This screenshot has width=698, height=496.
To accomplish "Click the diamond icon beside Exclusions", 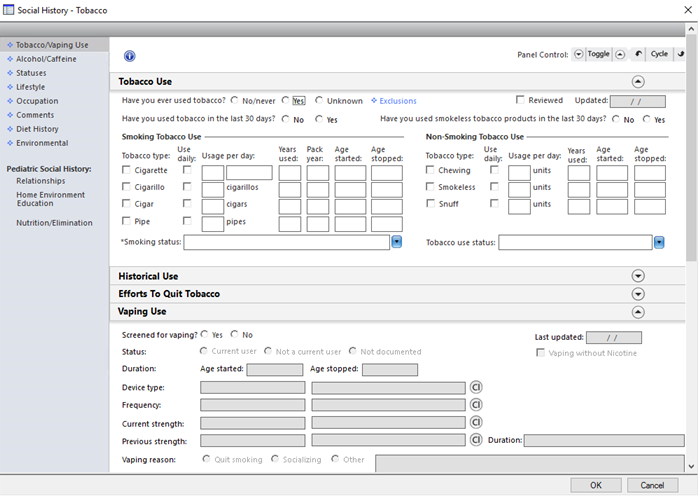I will coord(374,101).
